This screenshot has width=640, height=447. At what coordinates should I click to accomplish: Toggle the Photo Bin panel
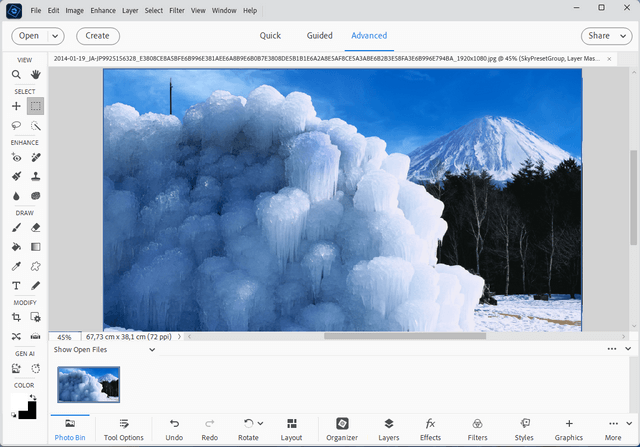[x=70, y=429]
